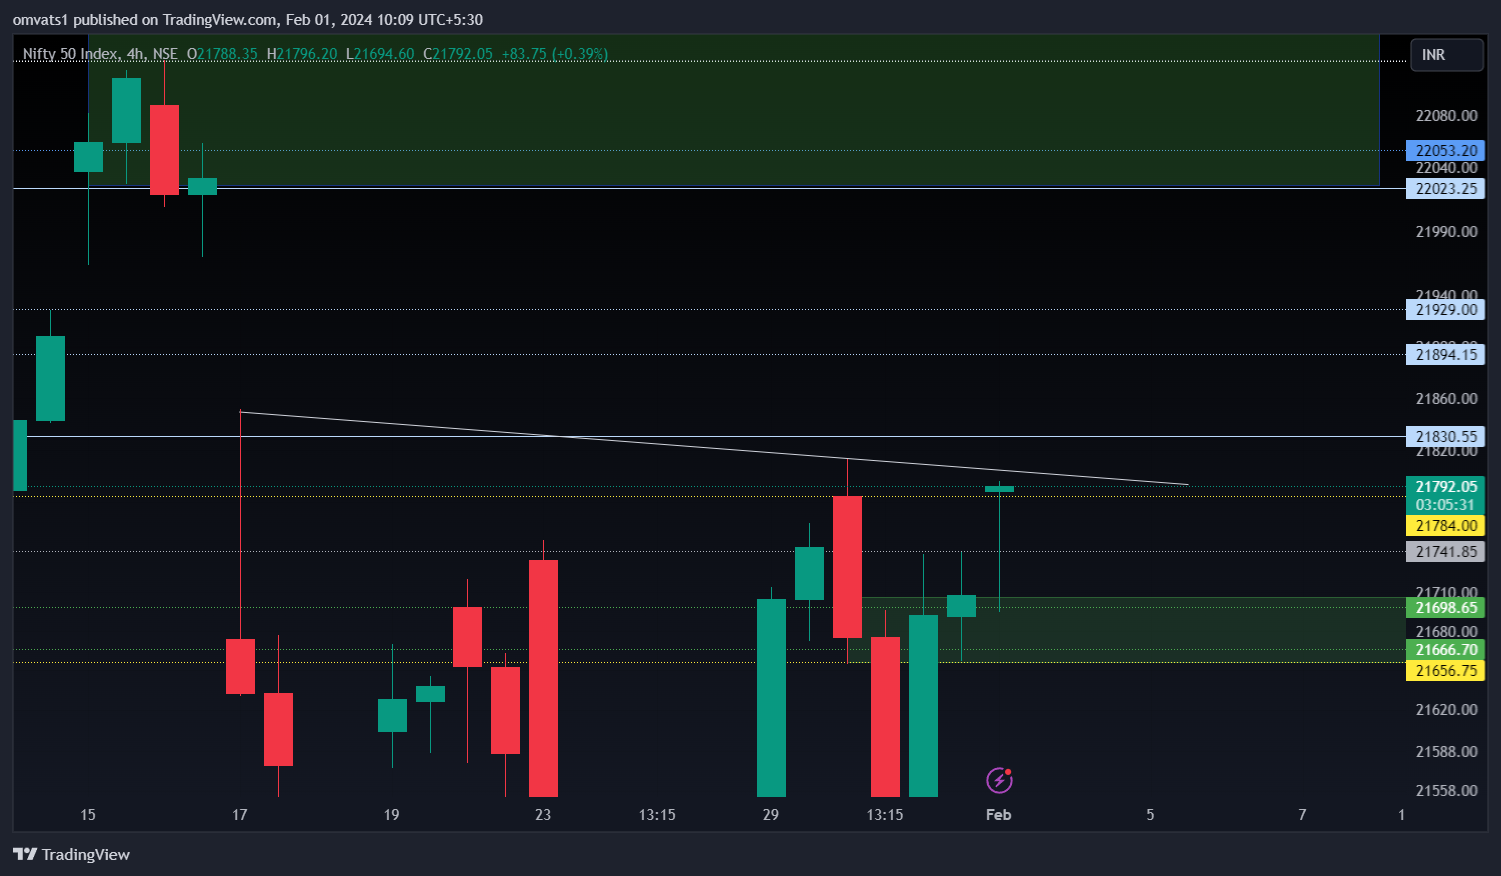Viewport: 1501px width, 876px height.
Task: Click the low value L21694.60
Action: (380, 54)
